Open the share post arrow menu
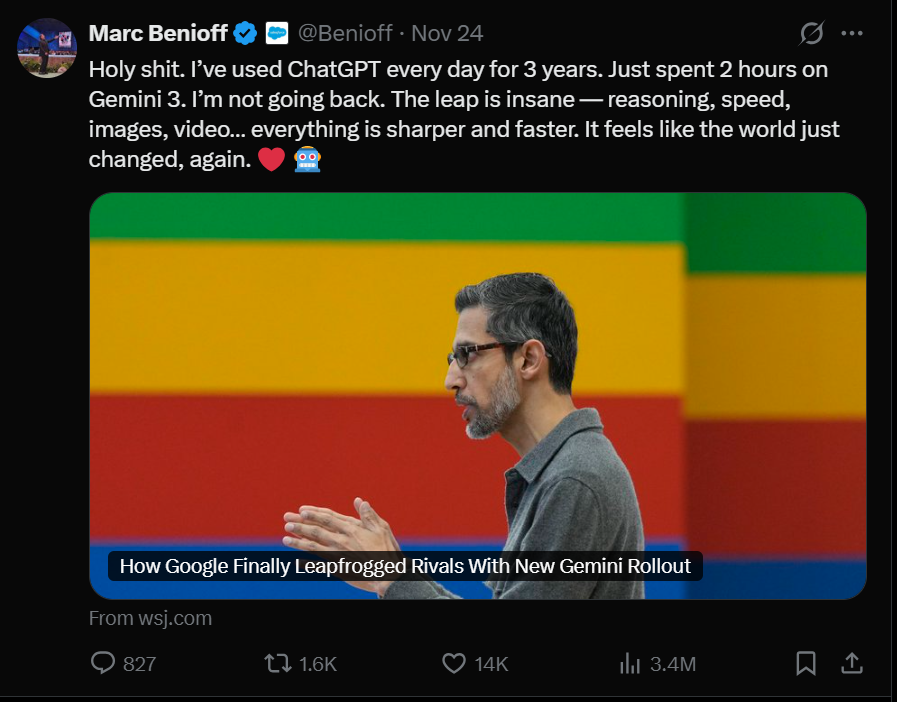This screenshot has height=702, width=897. pyautogui.click(x=852, y=663)
